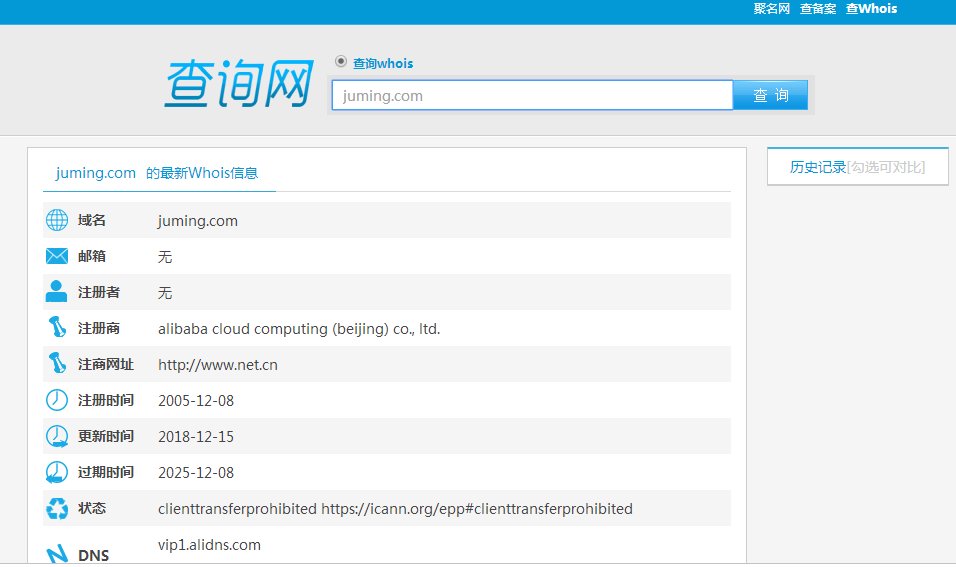Click the vip1.alidns.com DNS entry

tap(209, 544)
